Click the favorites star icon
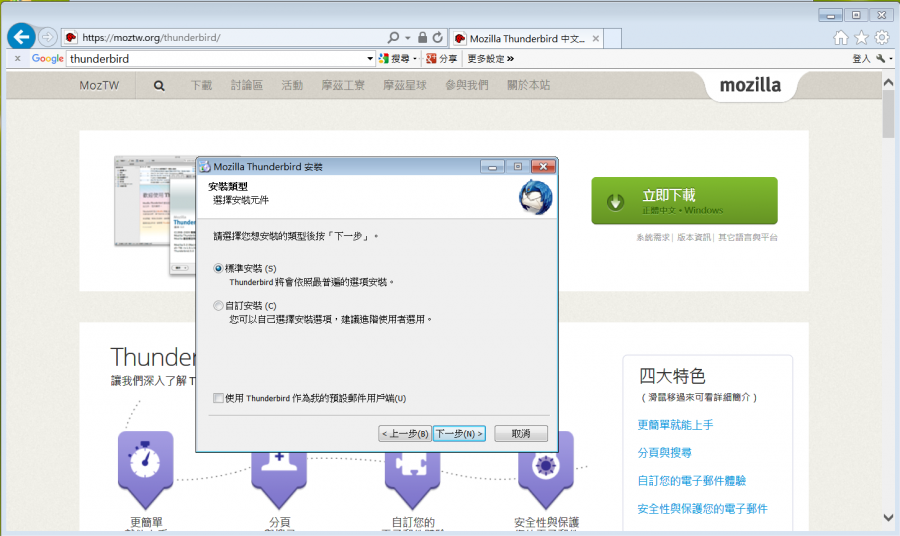 point(861,38)
